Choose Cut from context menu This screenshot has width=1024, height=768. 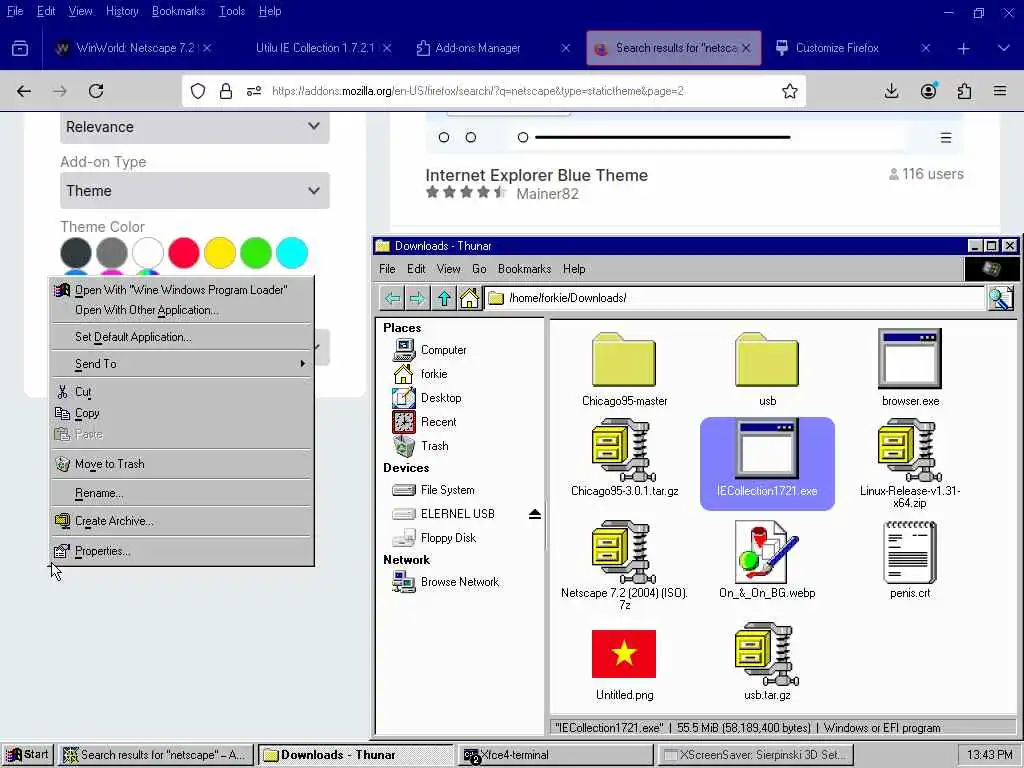point(182,392)
